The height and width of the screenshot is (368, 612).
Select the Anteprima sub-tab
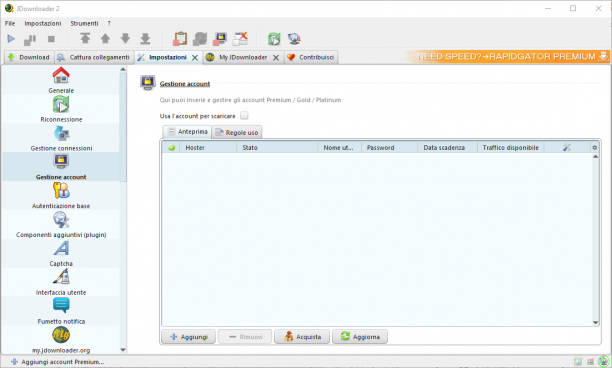click(x=187, y=132)
